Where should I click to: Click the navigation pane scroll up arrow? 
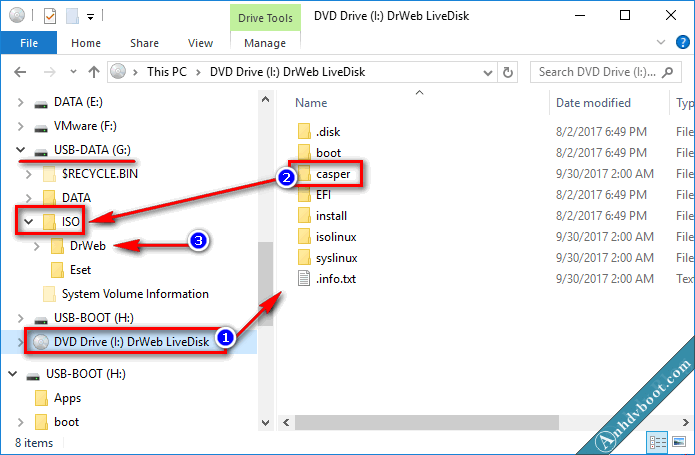pyautogui.click(x=266, y=99)
